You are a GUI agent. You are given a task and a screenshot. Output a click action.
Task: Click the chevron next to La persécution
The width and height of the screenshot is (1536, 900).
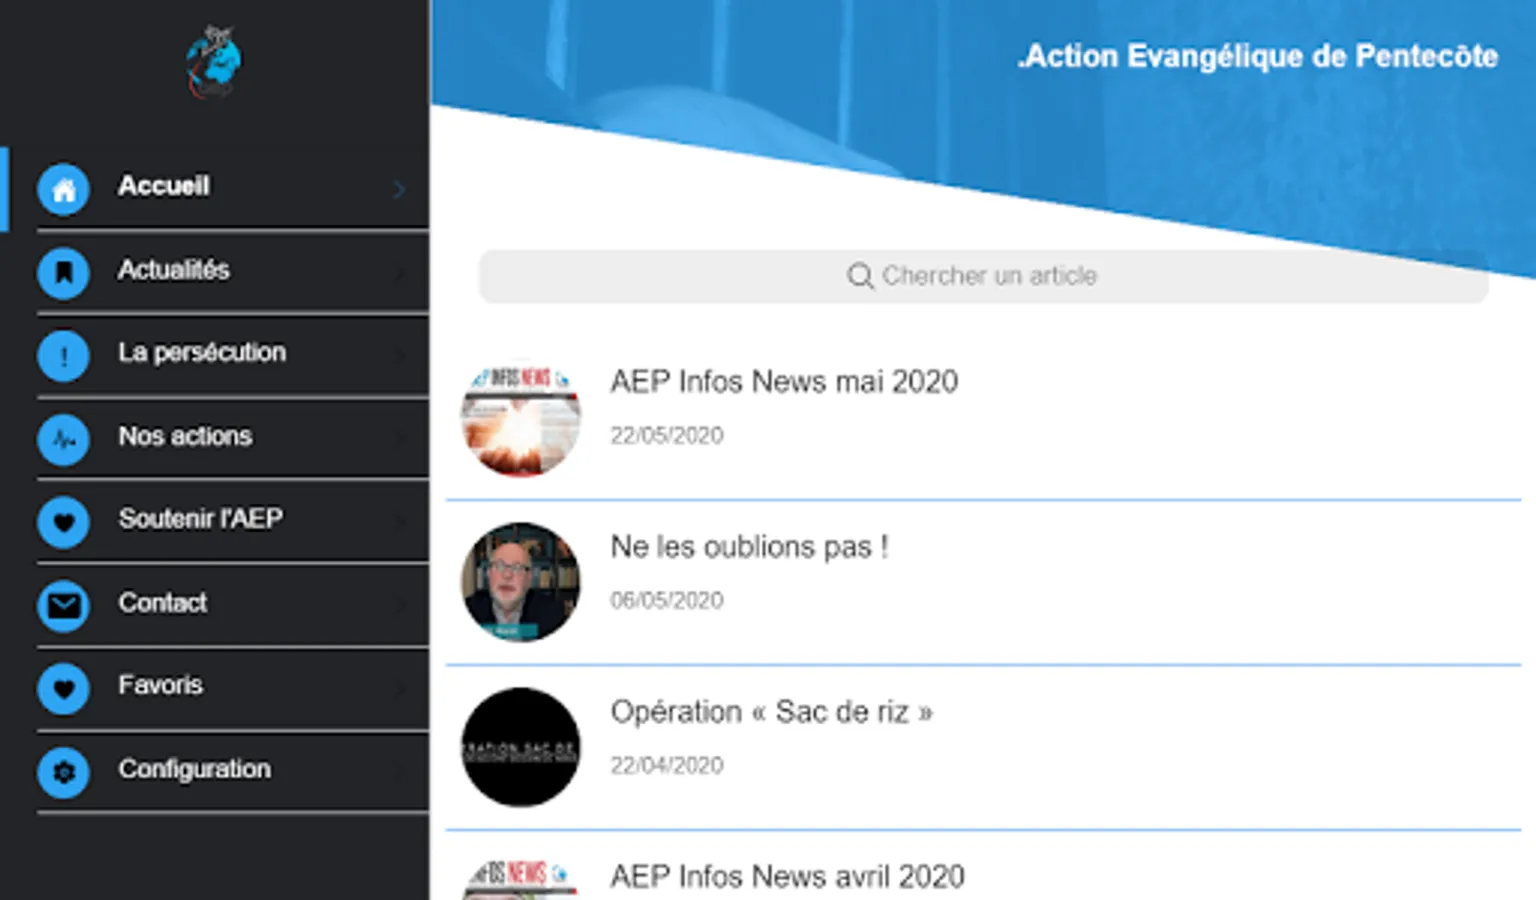click(x=399, y=355)
